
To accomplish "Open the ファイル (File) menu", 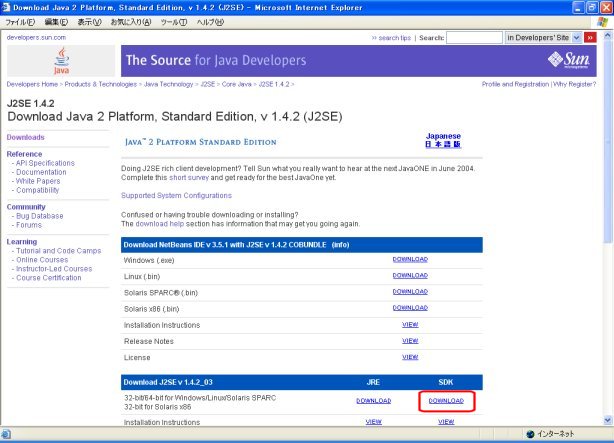I will [x=20, y=21].
